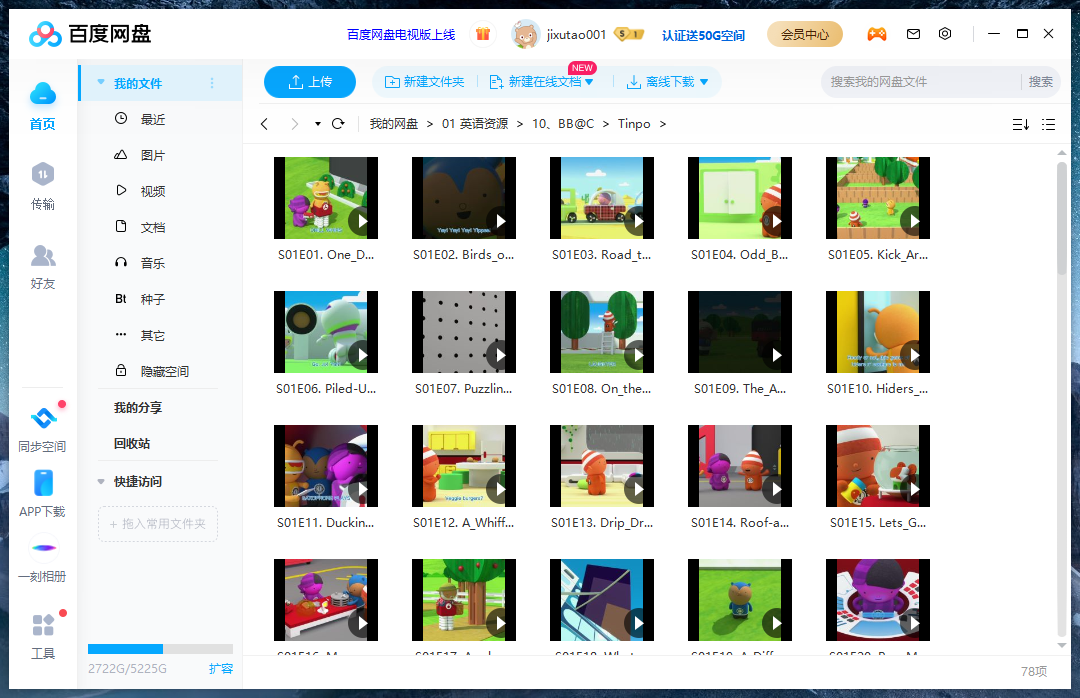Open the game controller icon
1080x698 pixels.
click(x=877, y=34)
